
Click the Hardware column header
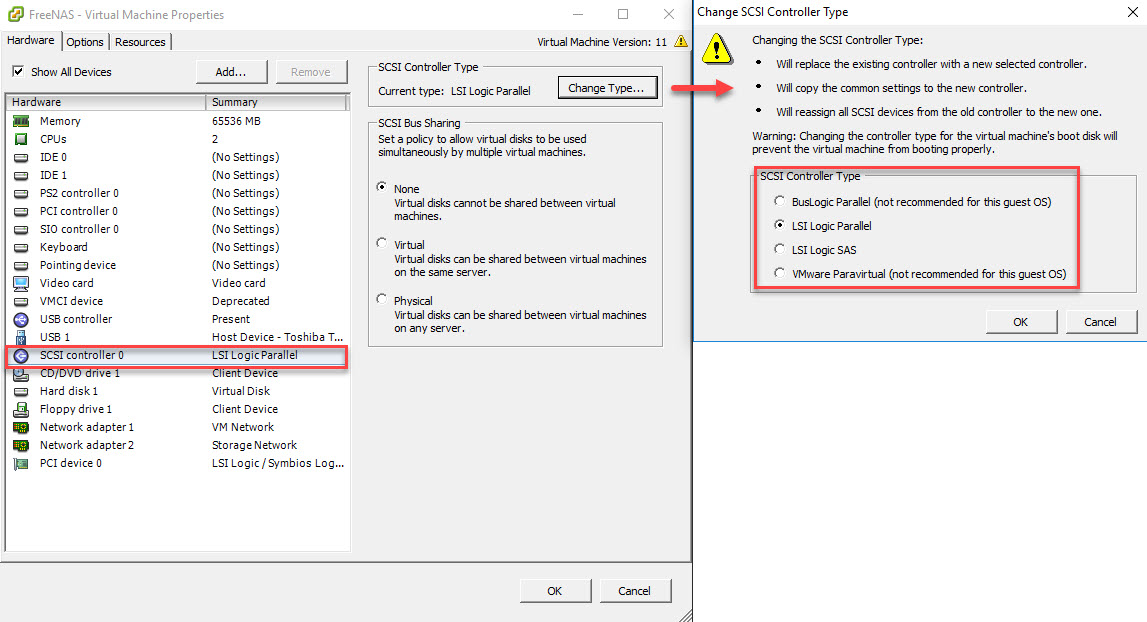tap(105, 102)
